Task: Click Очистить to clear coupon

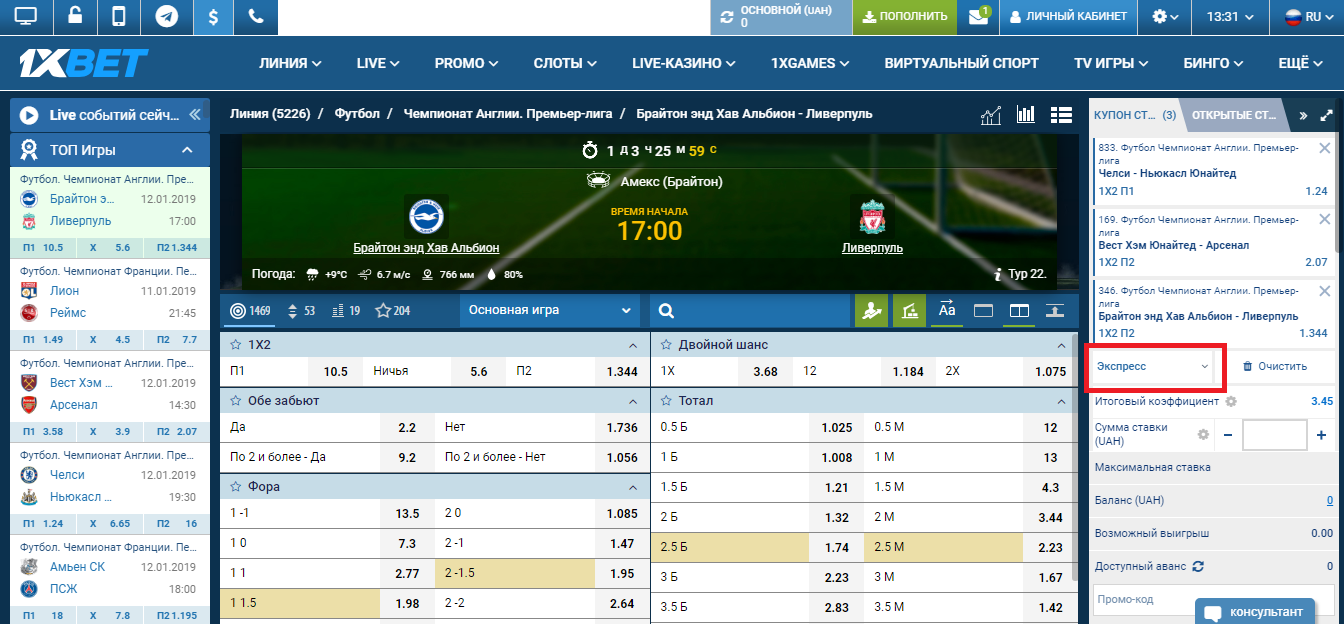Action: [x=1274, y=366]
